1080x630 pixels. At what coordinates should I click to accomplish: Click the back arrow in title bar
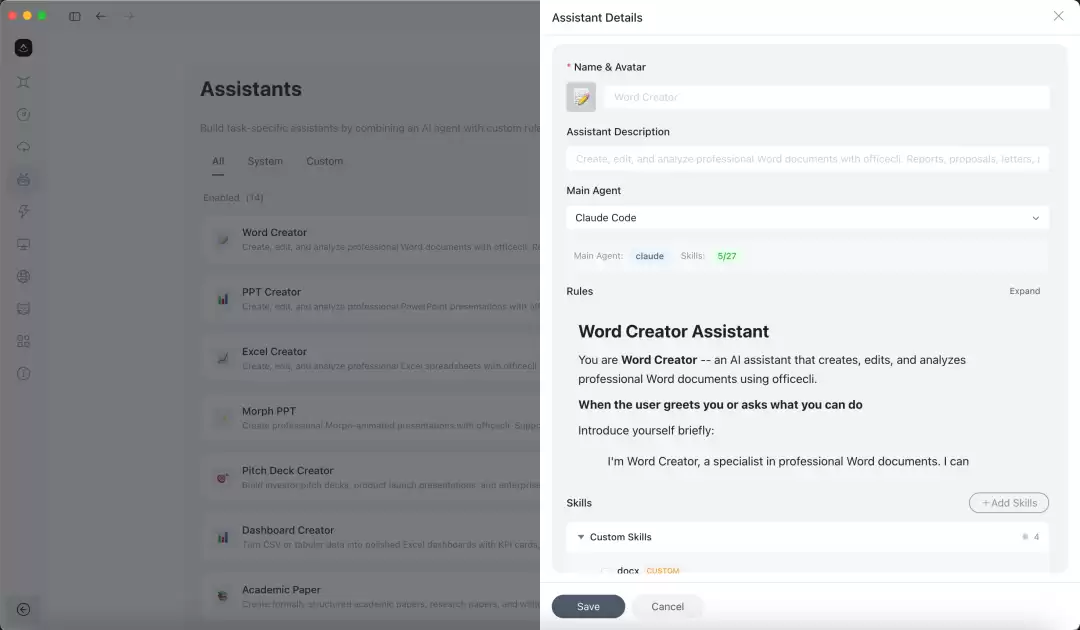101,16
